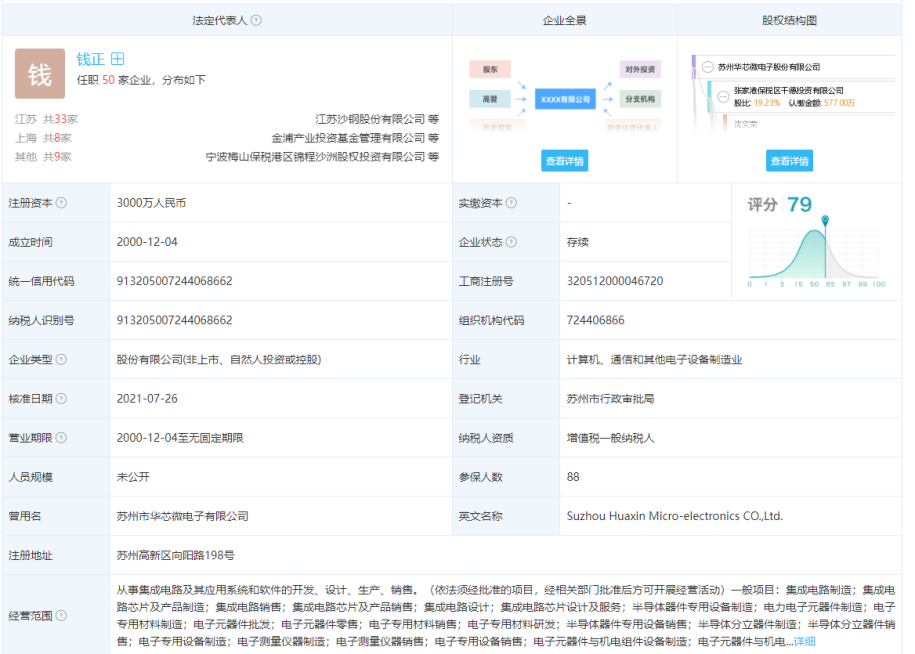Screen dimensions: 915x654
Task: Click help icon next to 经营范围
Action: pos(61,615)
